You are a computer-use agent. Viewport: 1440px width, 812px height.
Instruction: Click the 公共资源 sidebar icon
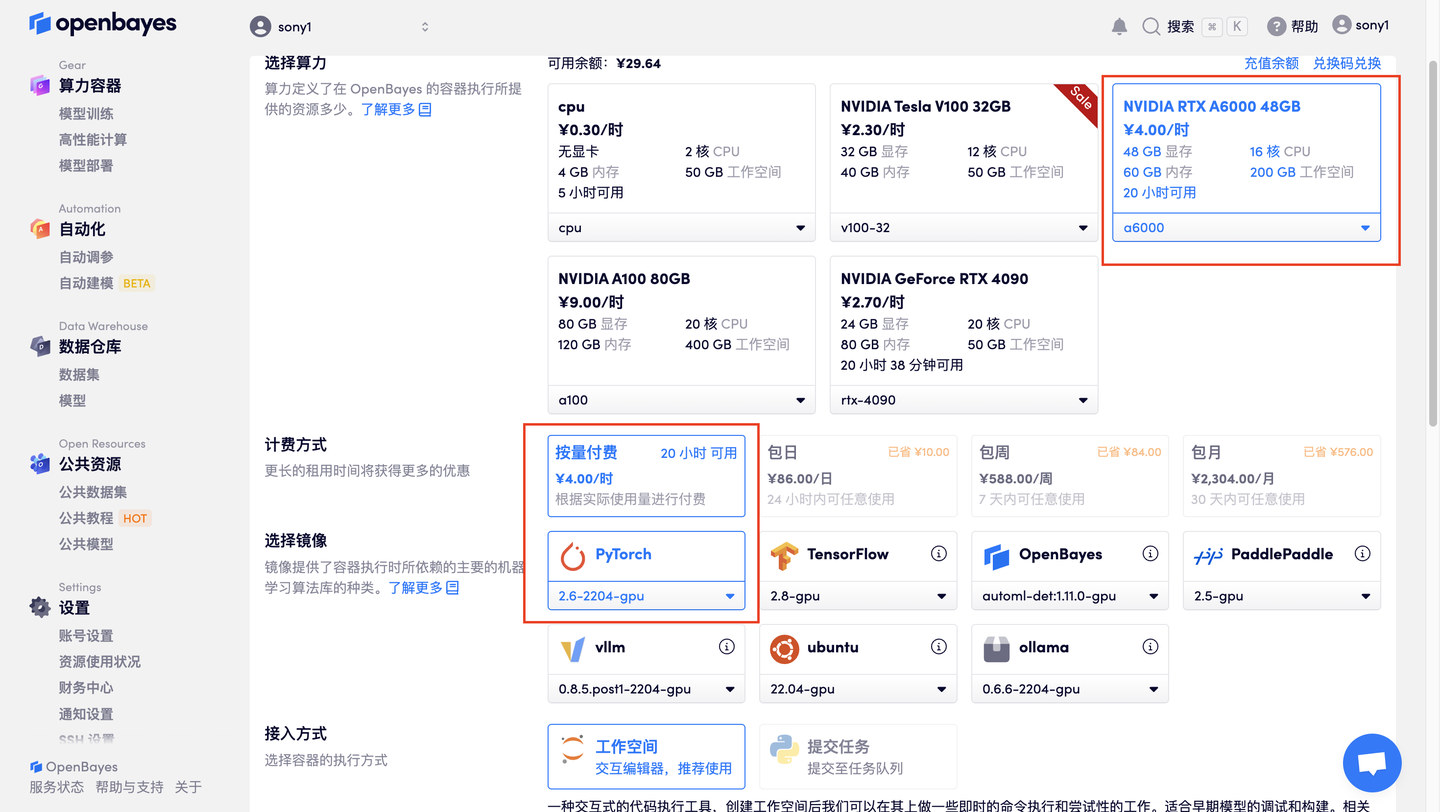pyautogui.click(x=40, y=464)
